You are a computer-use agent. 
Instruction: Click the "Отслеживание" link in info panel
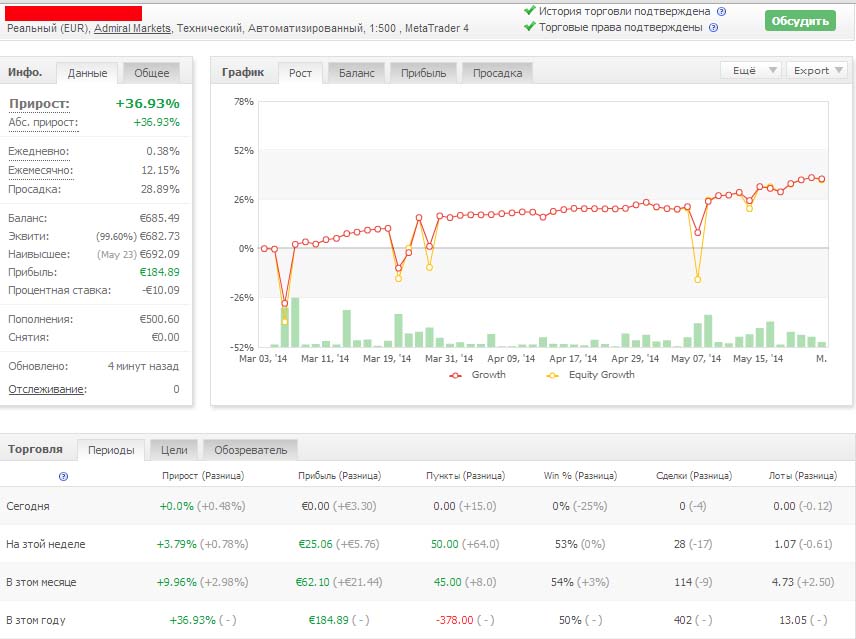tap(46, 389)
